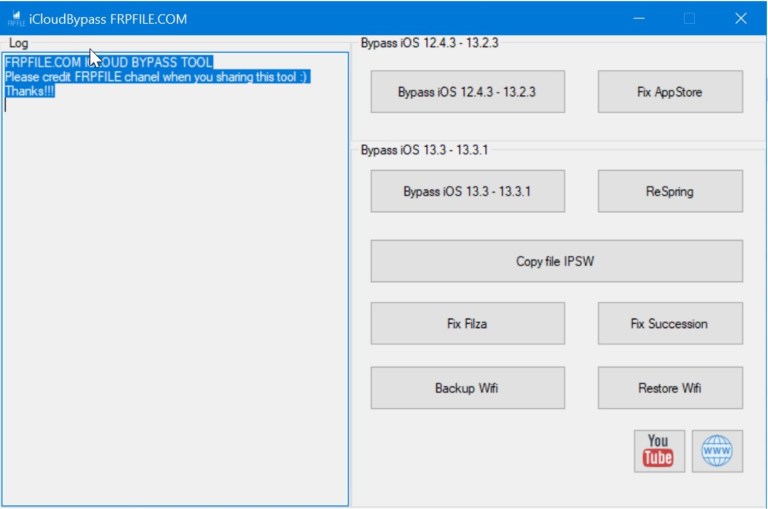Click the 'Log' group label

pyautogui.click(x=19, y=43)
